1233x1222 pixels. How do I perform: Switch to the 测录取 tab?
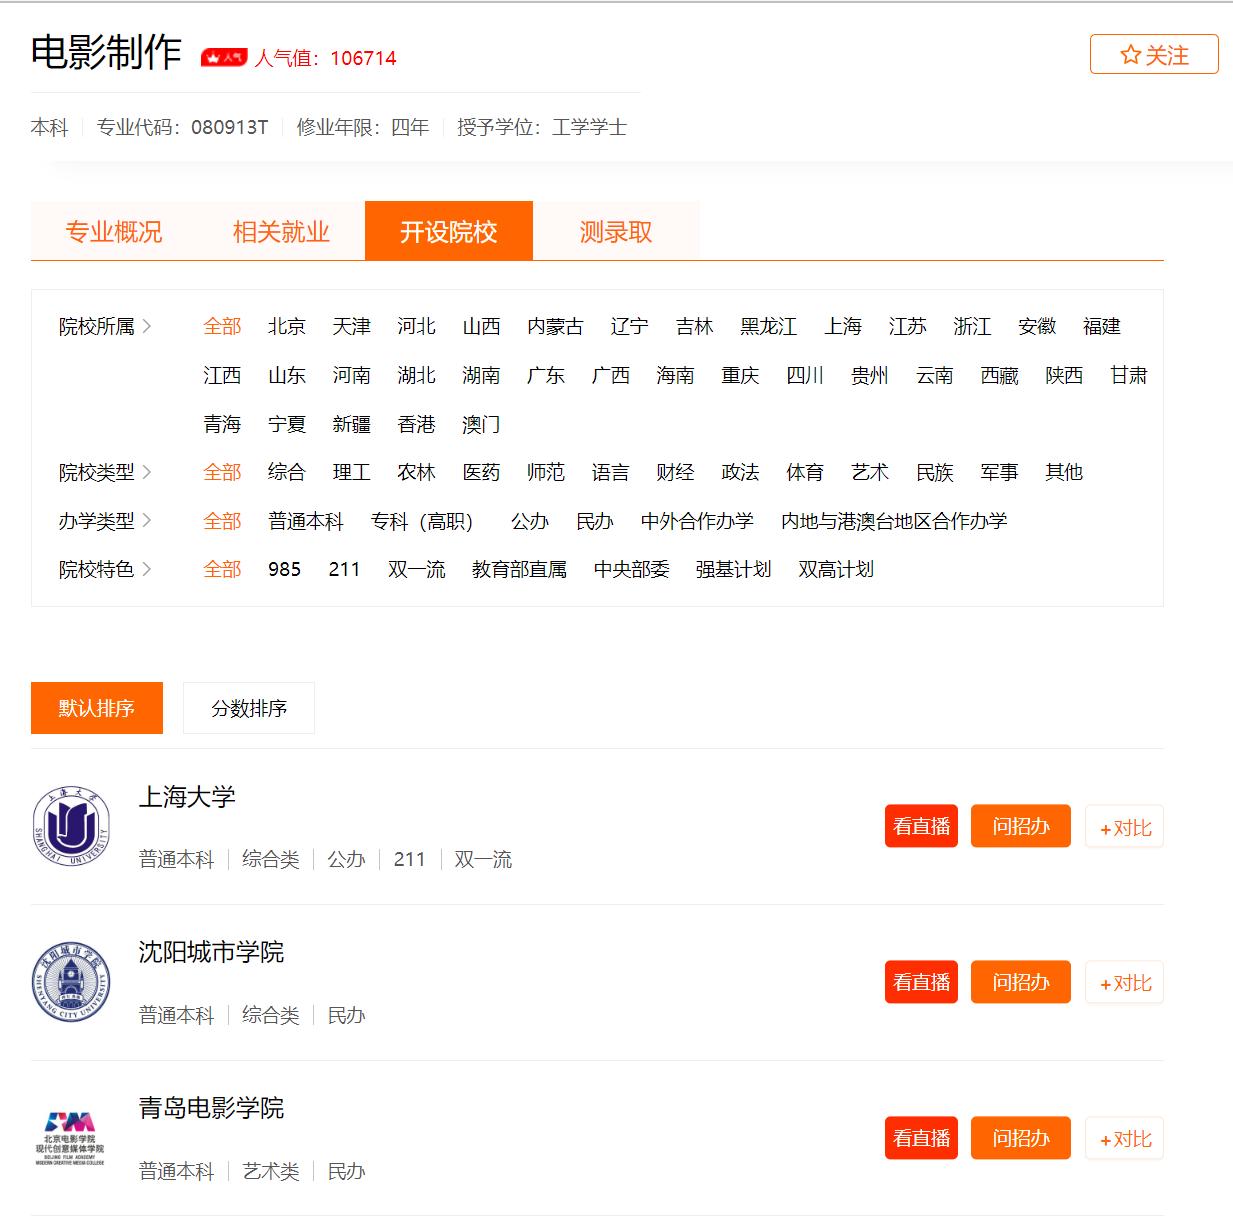[x=613, y=231]
